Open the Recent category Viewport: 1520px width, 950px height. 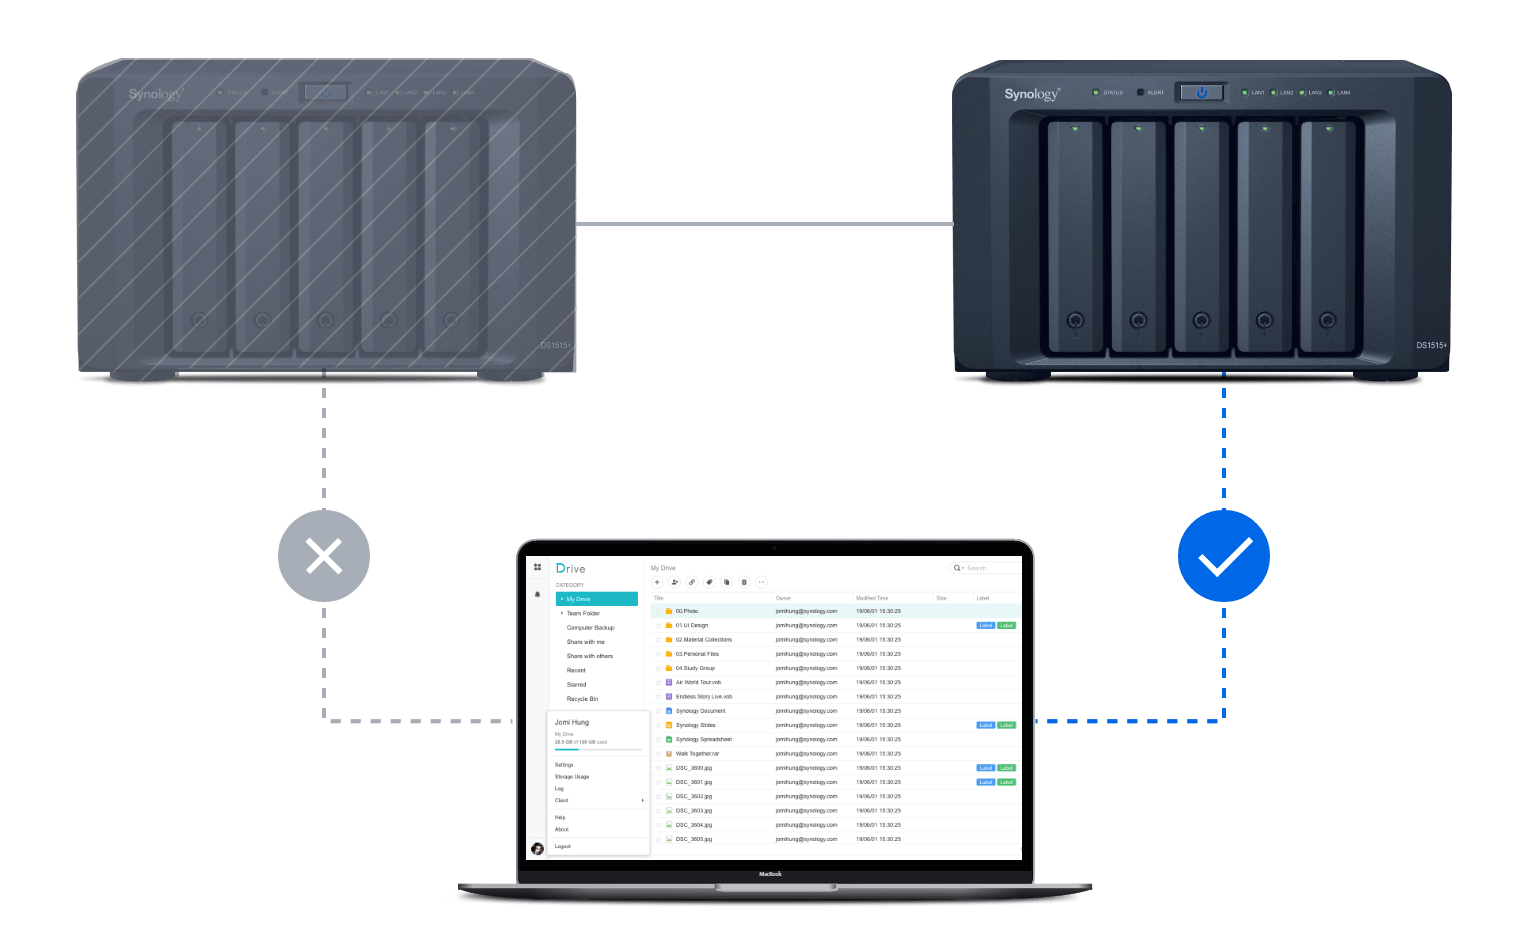click(576, 670)
